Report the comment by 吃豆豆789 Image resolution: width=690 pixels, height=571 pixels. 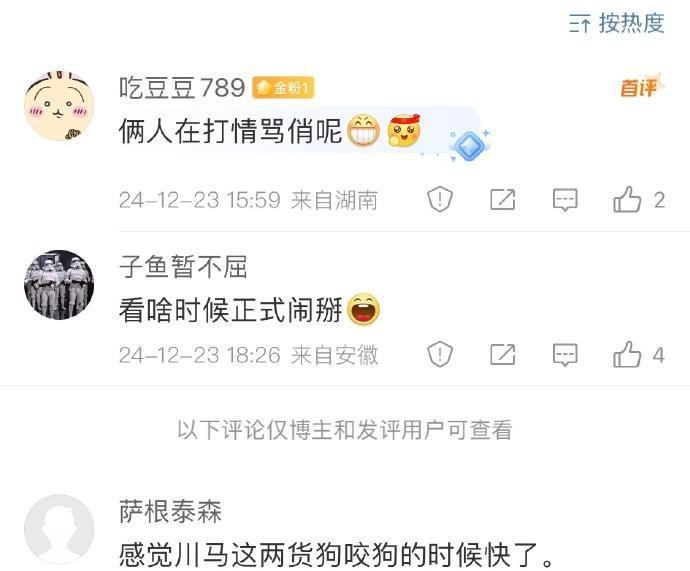[x=440, y=199]
